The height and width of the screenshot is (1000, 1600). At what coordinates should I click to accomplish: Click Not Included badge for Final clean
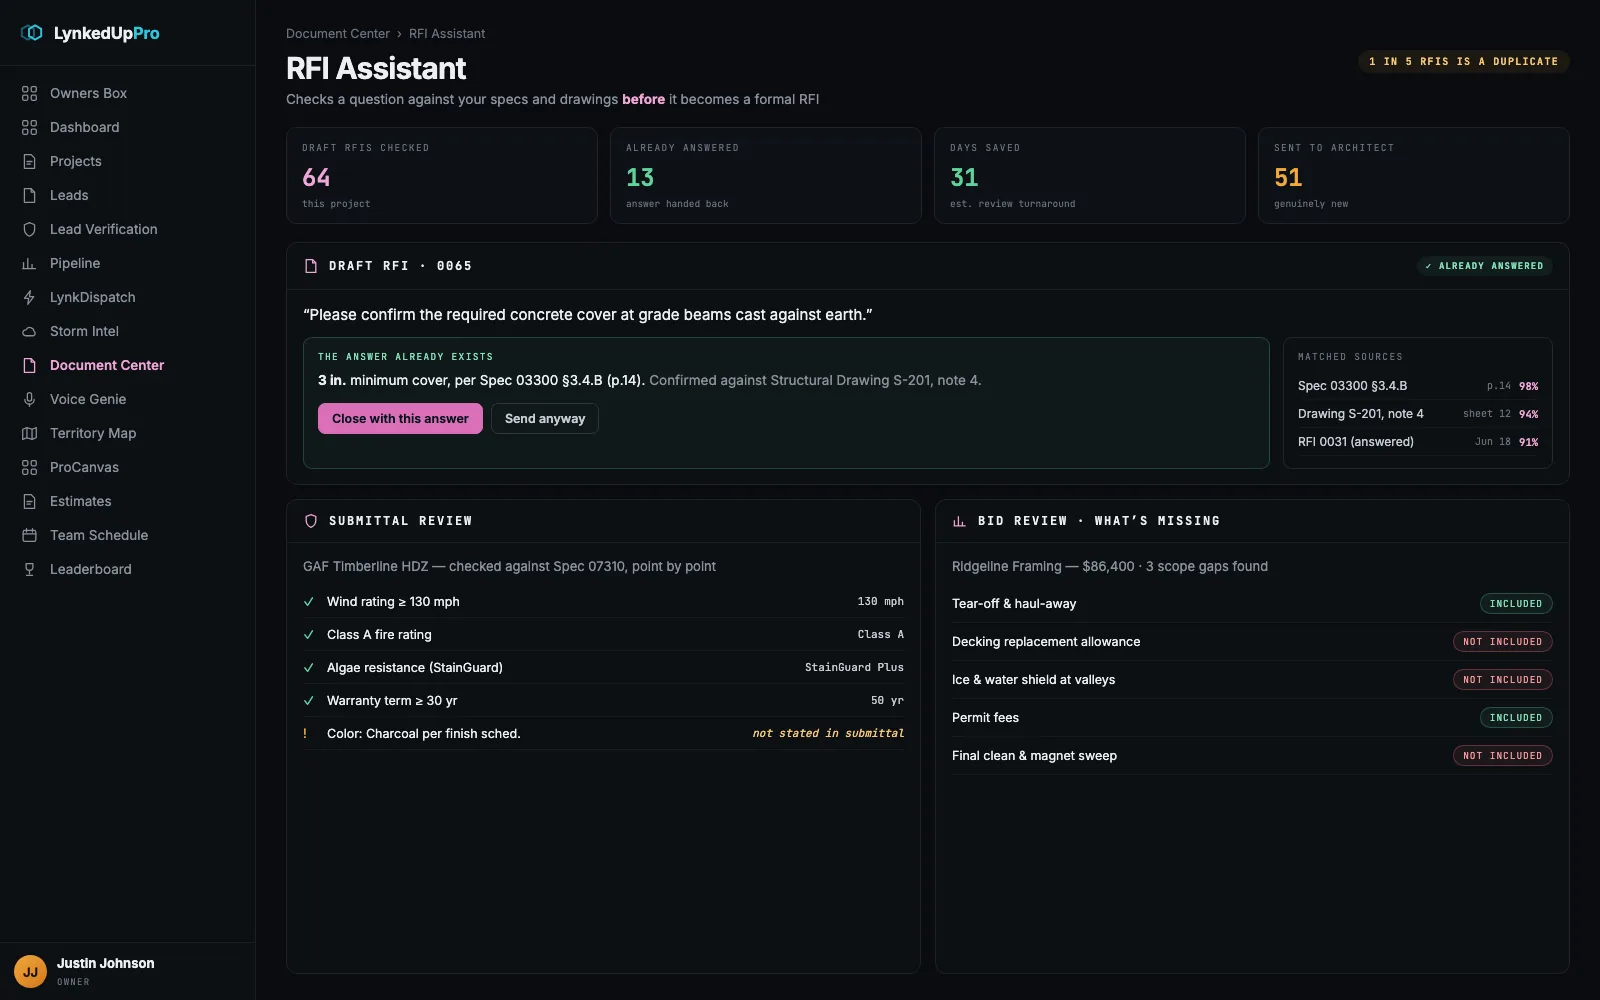coord(1502,756)
